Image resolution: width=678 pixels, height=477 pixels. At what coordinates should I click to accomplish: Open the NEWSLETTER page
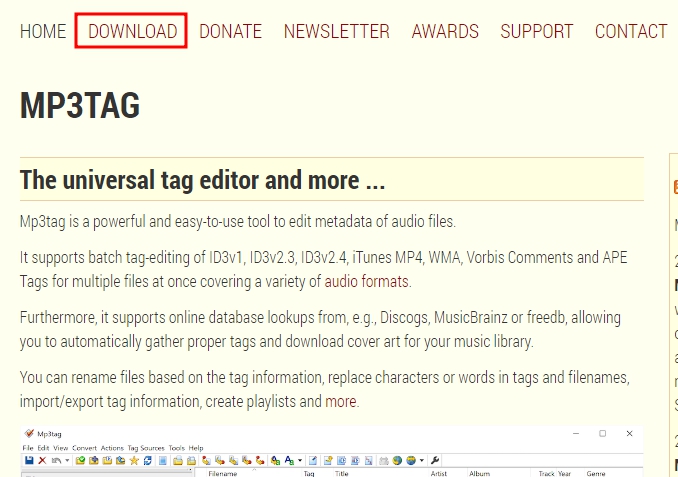[x=336, y=31]
